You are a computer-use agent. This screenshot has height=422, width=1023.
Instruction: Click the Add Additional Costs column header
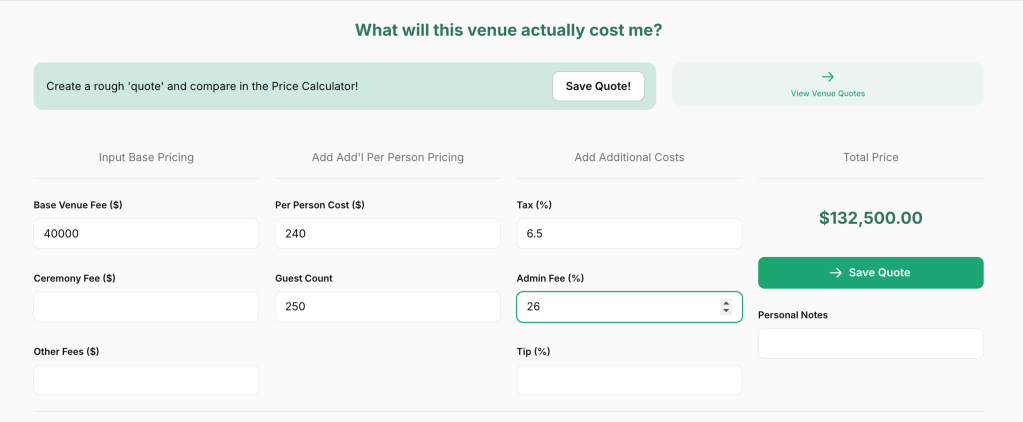point(629,157)
